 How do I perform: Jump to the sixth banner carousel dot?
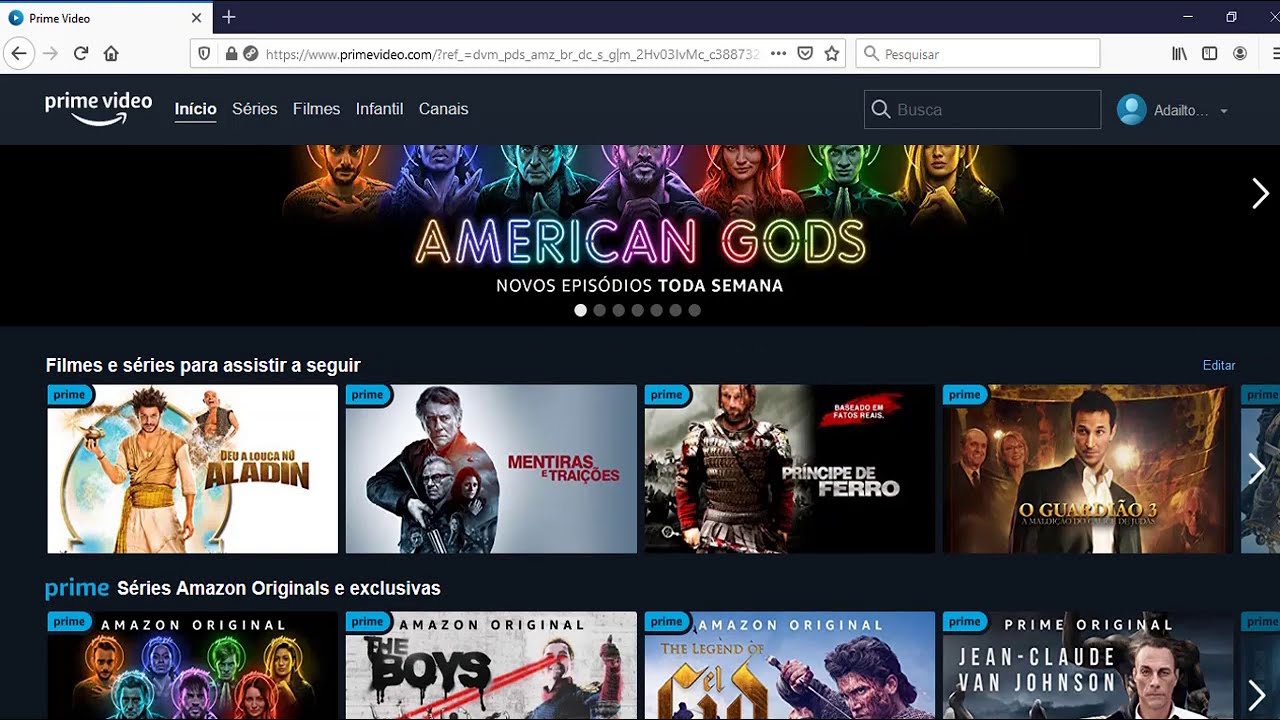(675, 310)
